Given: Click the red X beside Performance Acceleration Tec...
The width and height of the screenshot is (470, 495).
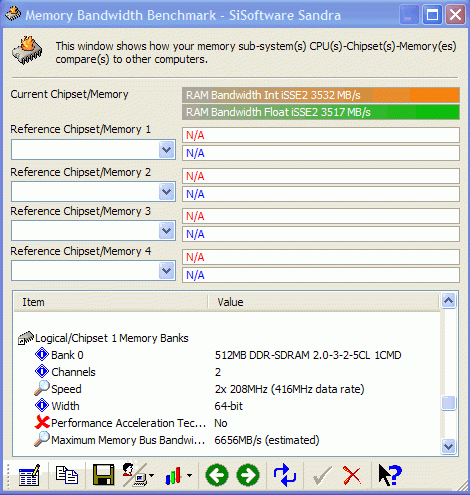Looking at the screenshot, I should click(x=42, y=422).
